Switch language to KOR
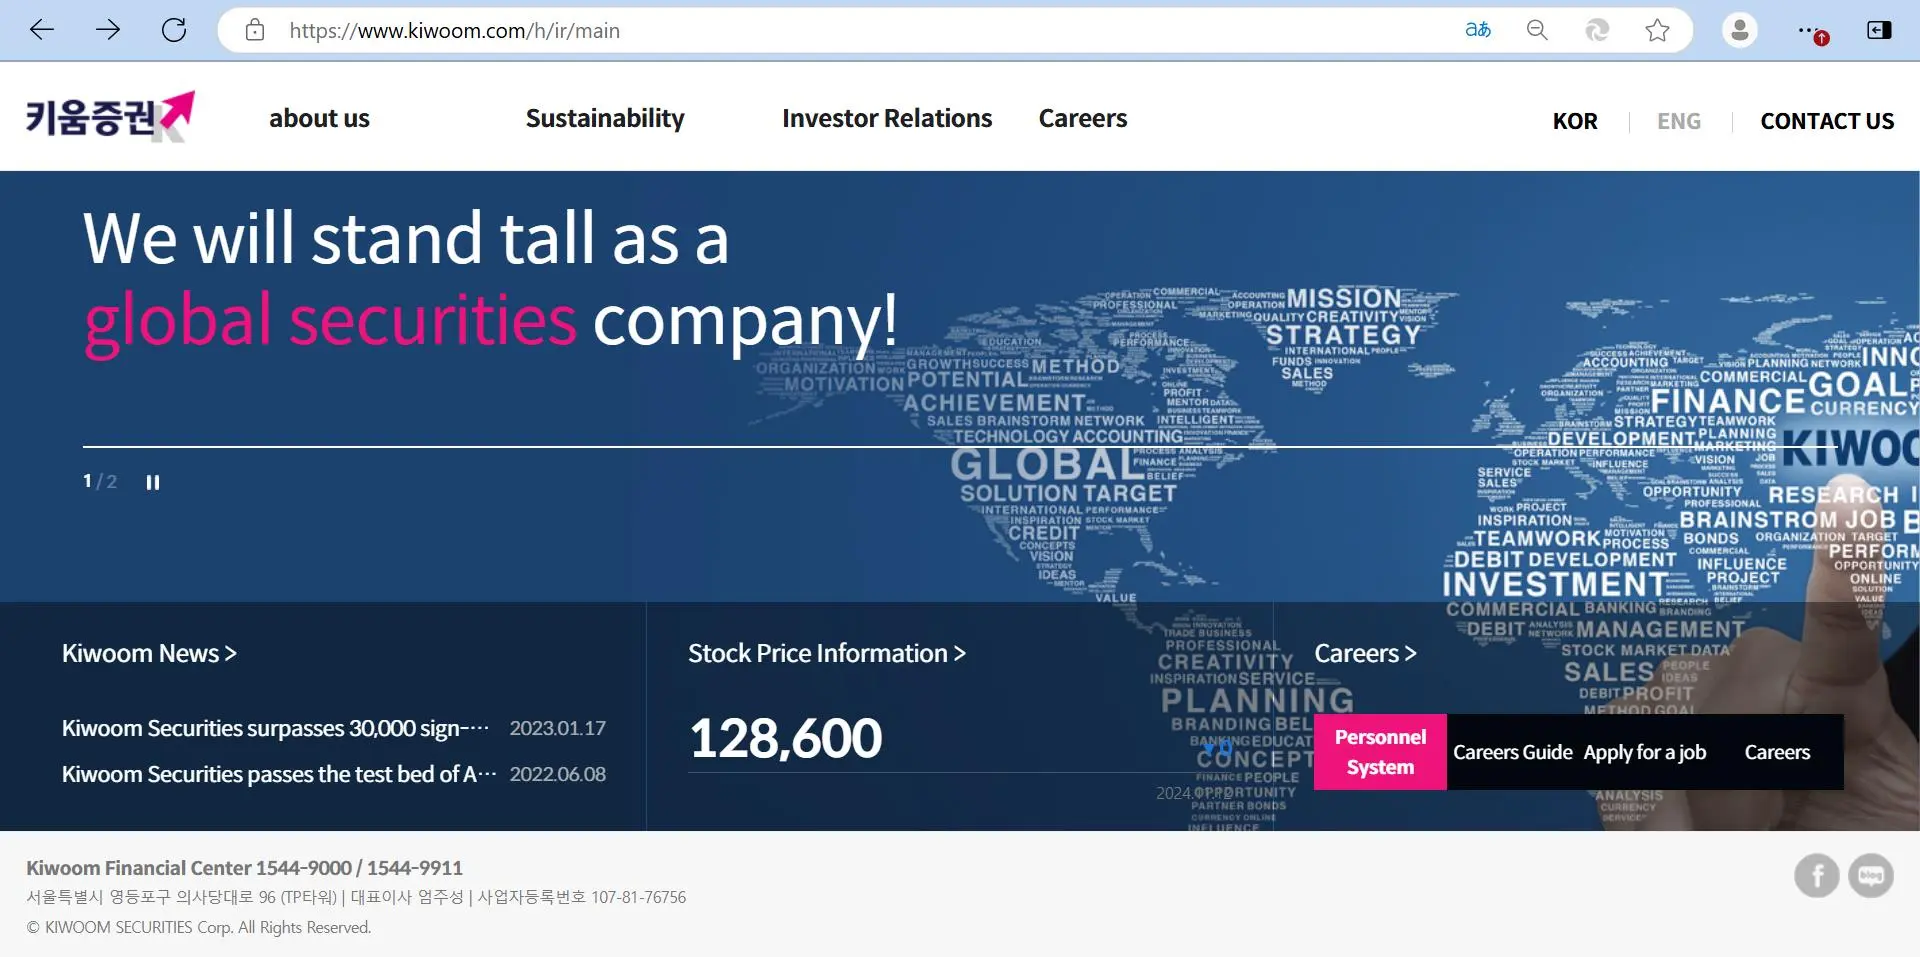Screen dimensions: 1920x957 point(1575,121)
